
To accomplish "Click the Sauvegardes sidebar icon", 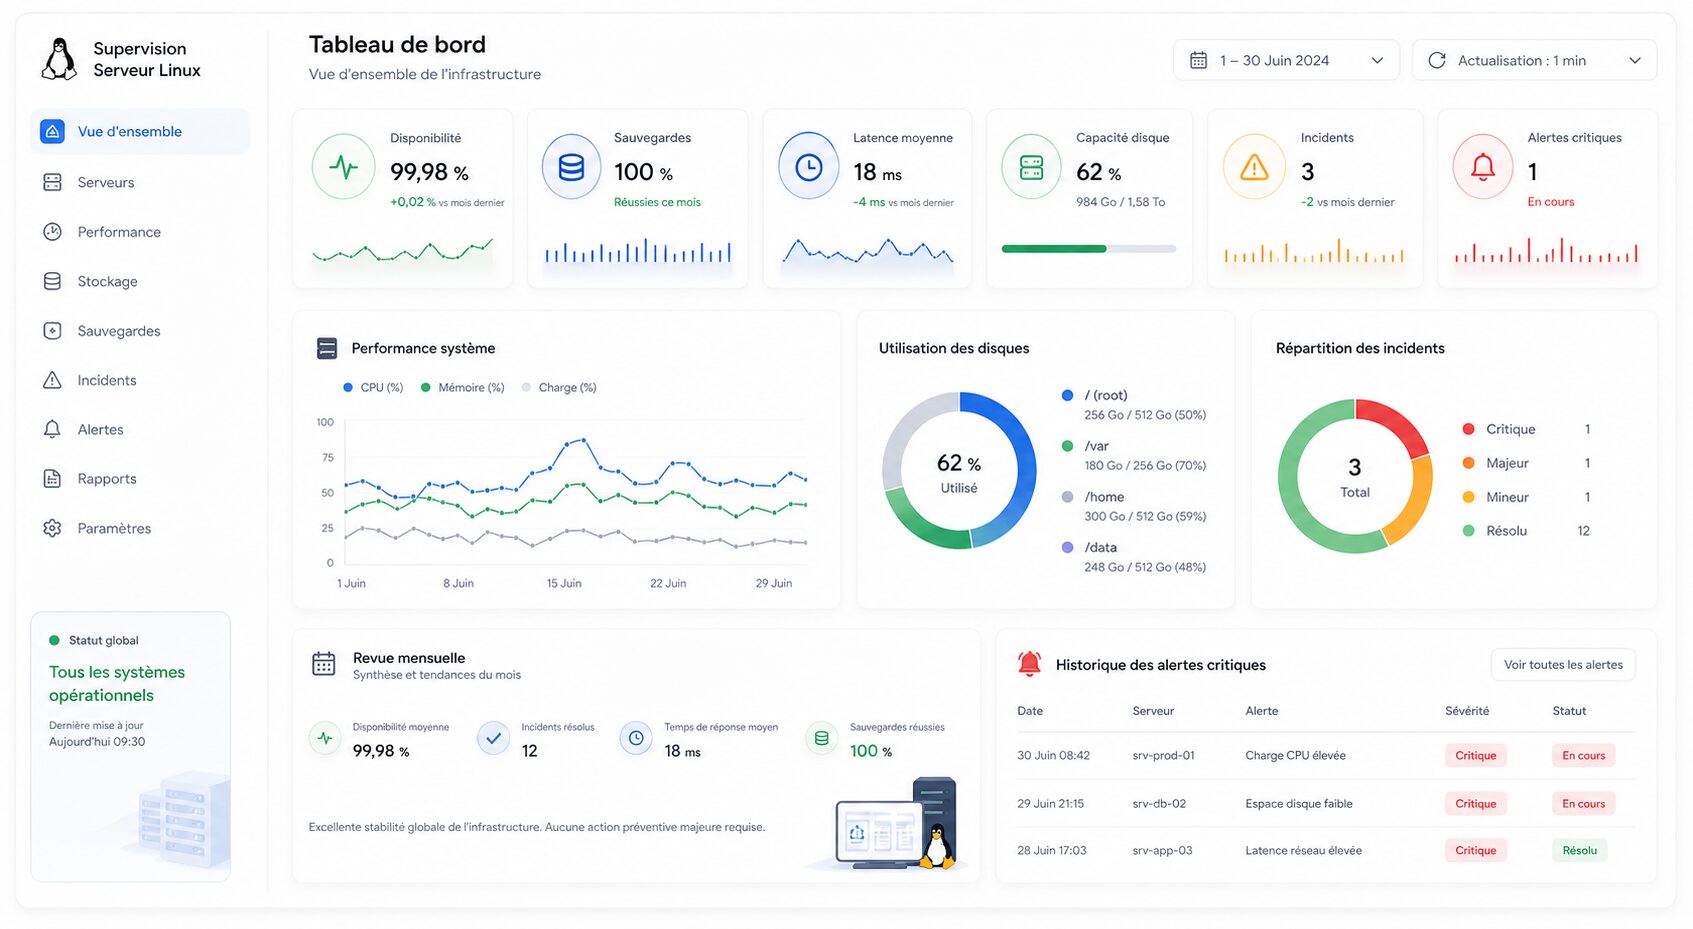I will click(x=52, y=331).
